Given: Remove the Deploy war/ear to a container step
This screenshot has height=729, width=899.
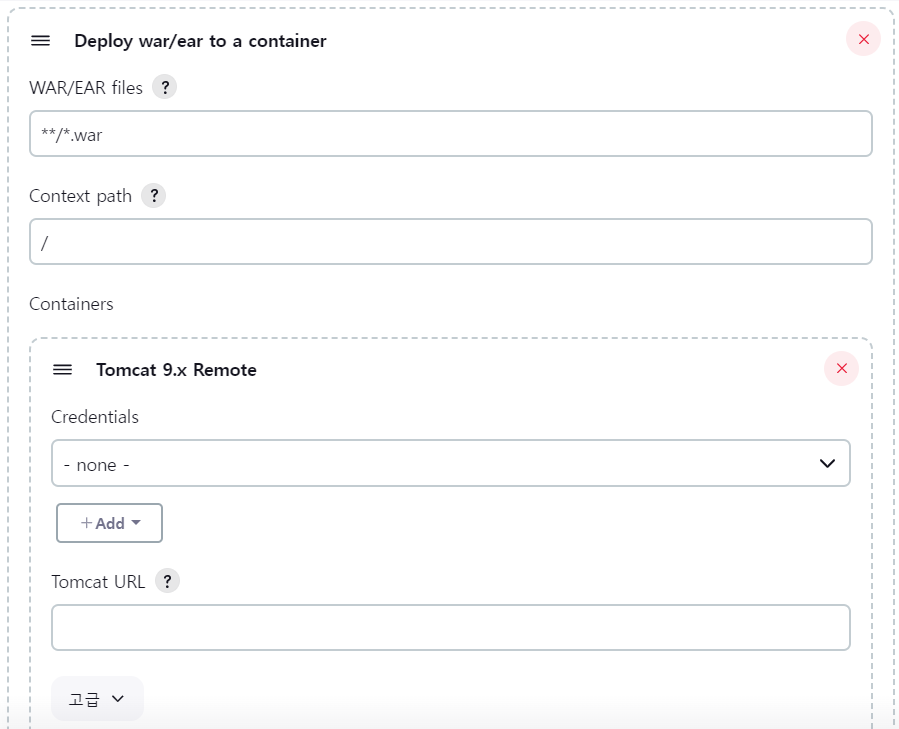Looking at the screenshot, I should coord(863,39).
